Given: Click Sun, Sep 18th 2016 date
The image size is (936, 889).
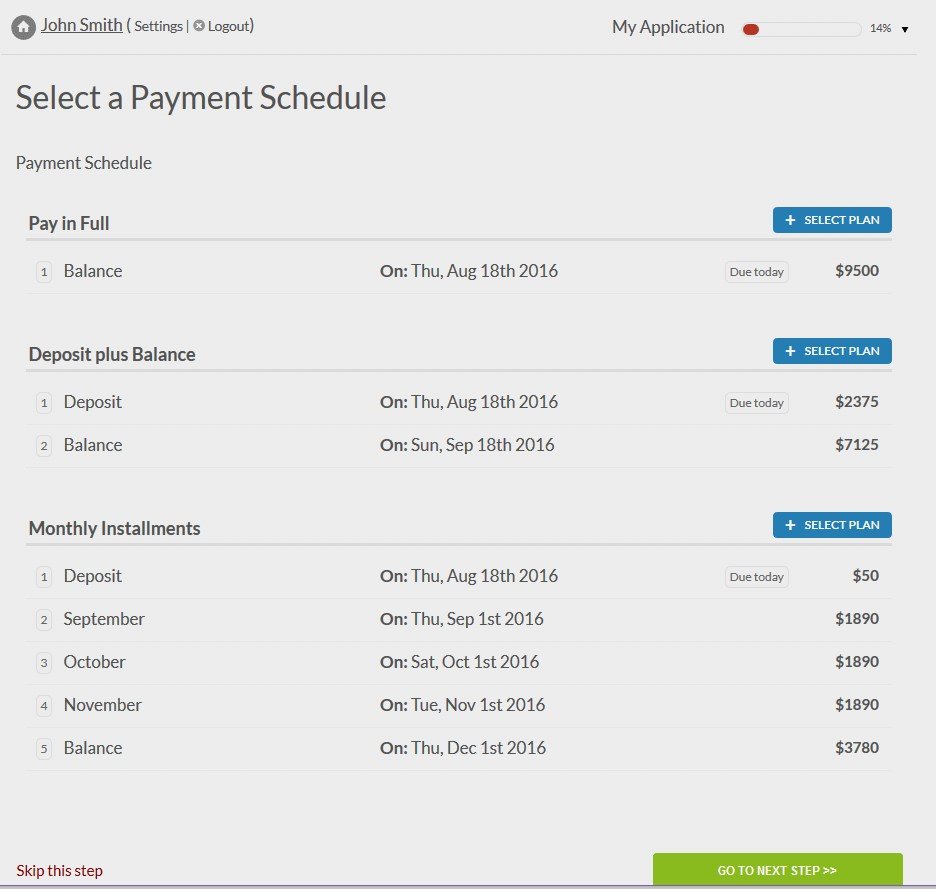Looking at the screenshot, I should point(482,445).
